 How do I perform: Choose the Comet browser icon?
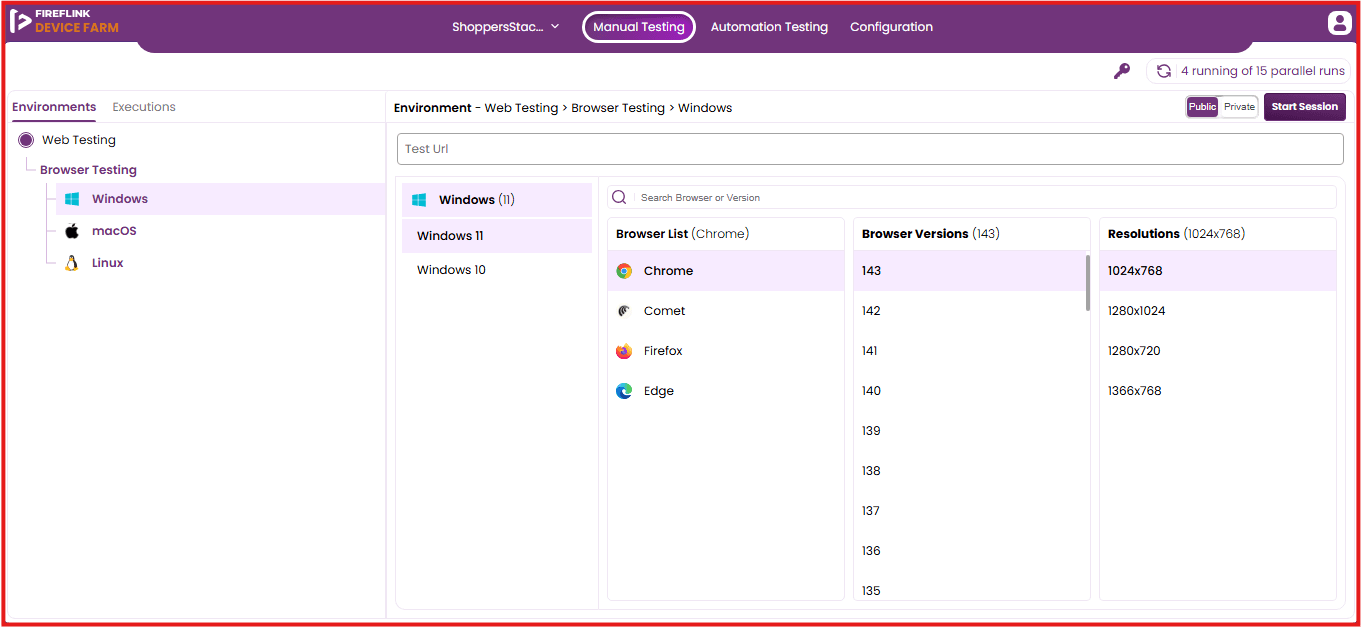(x=624, y=311)
